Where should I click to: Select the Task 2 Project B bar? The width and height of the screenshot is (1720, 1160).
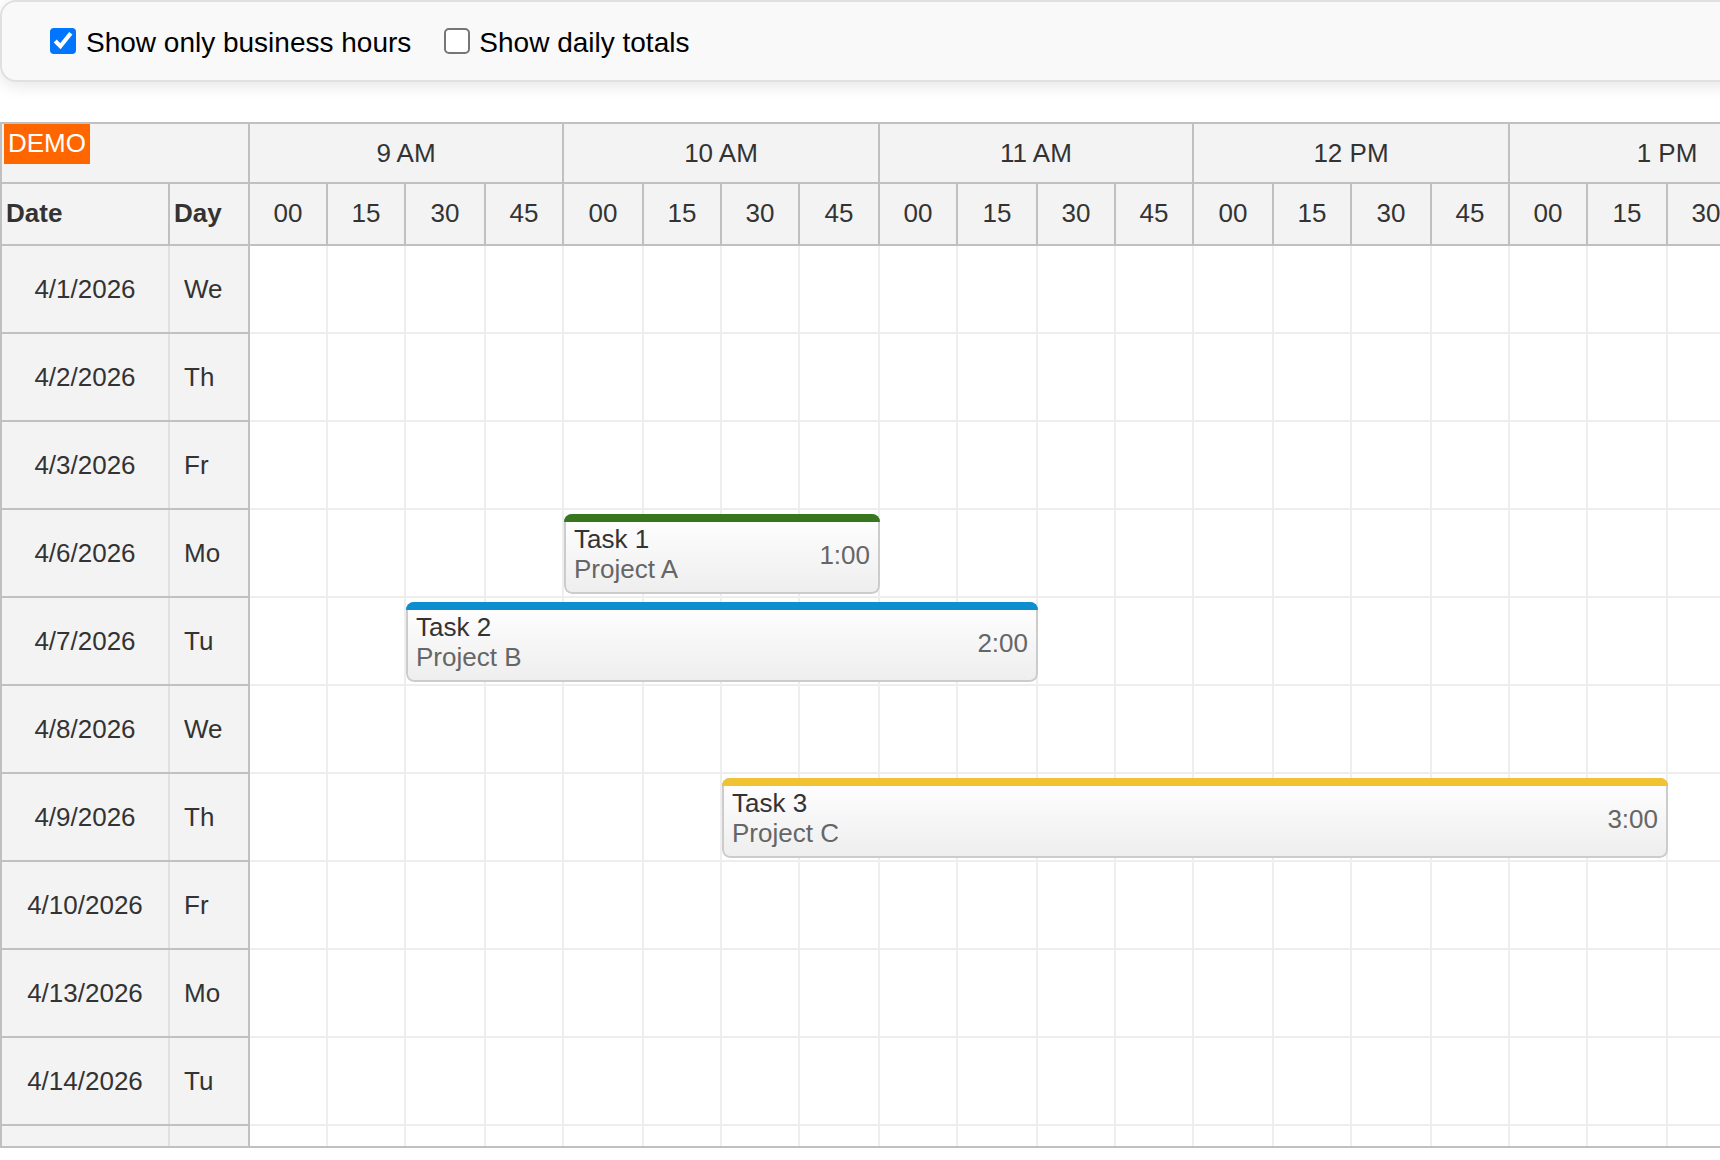pos(721,641)
